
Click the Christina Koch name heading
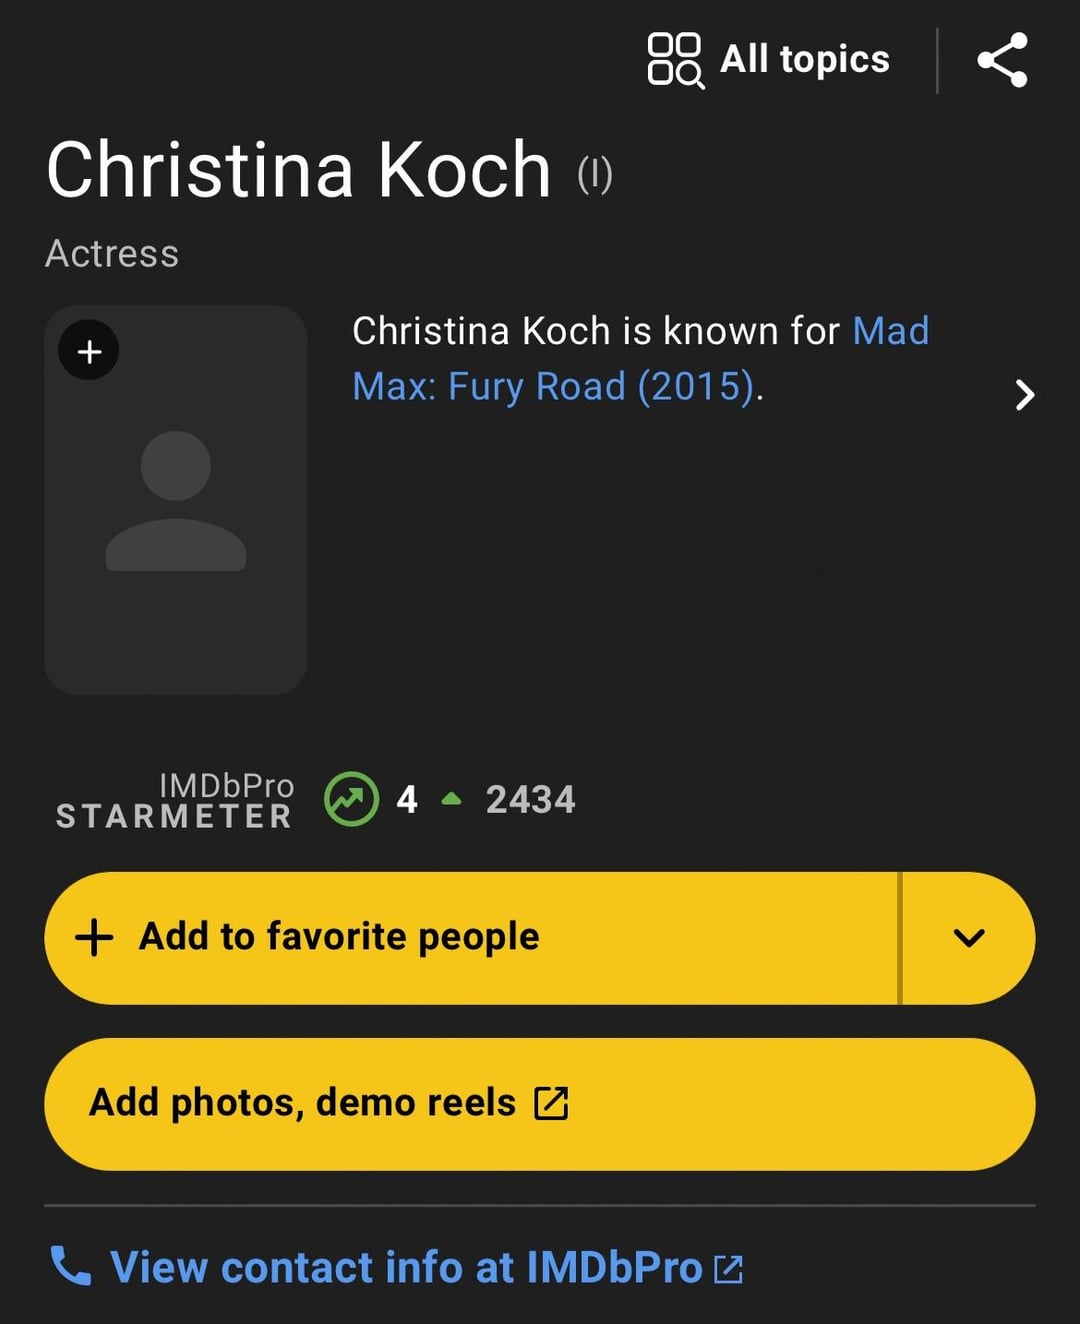(x=298, y=170)
